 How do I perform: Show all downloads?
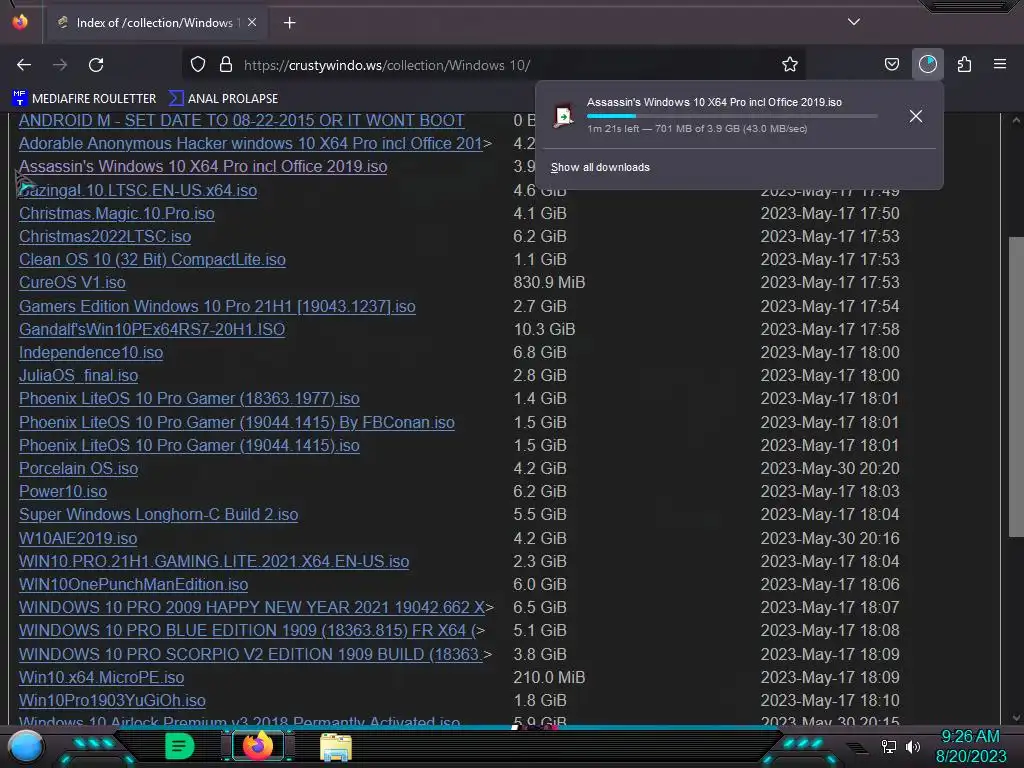(600, 167)
